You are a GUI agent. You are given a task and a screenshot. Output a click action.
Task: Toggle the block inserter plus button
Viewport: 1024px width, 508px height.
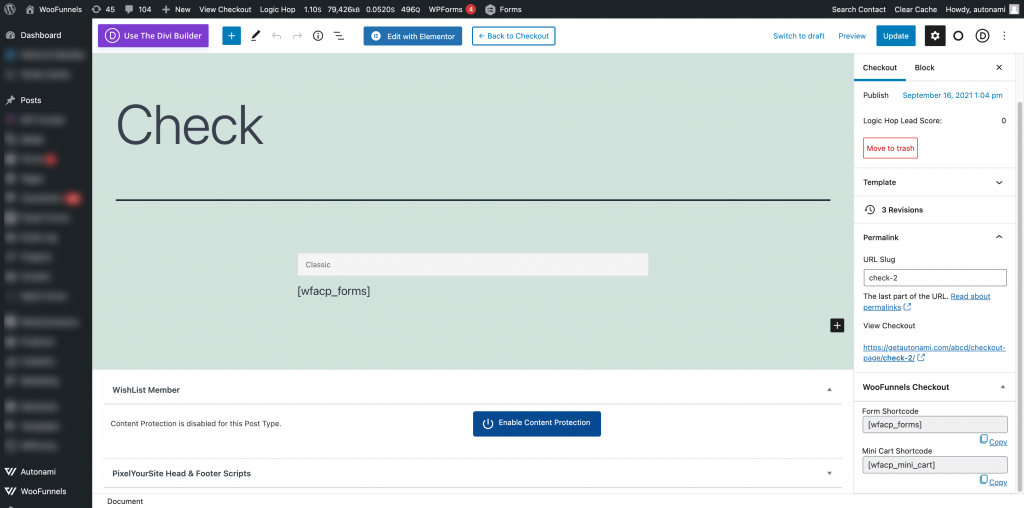click(x=231, y=36)
